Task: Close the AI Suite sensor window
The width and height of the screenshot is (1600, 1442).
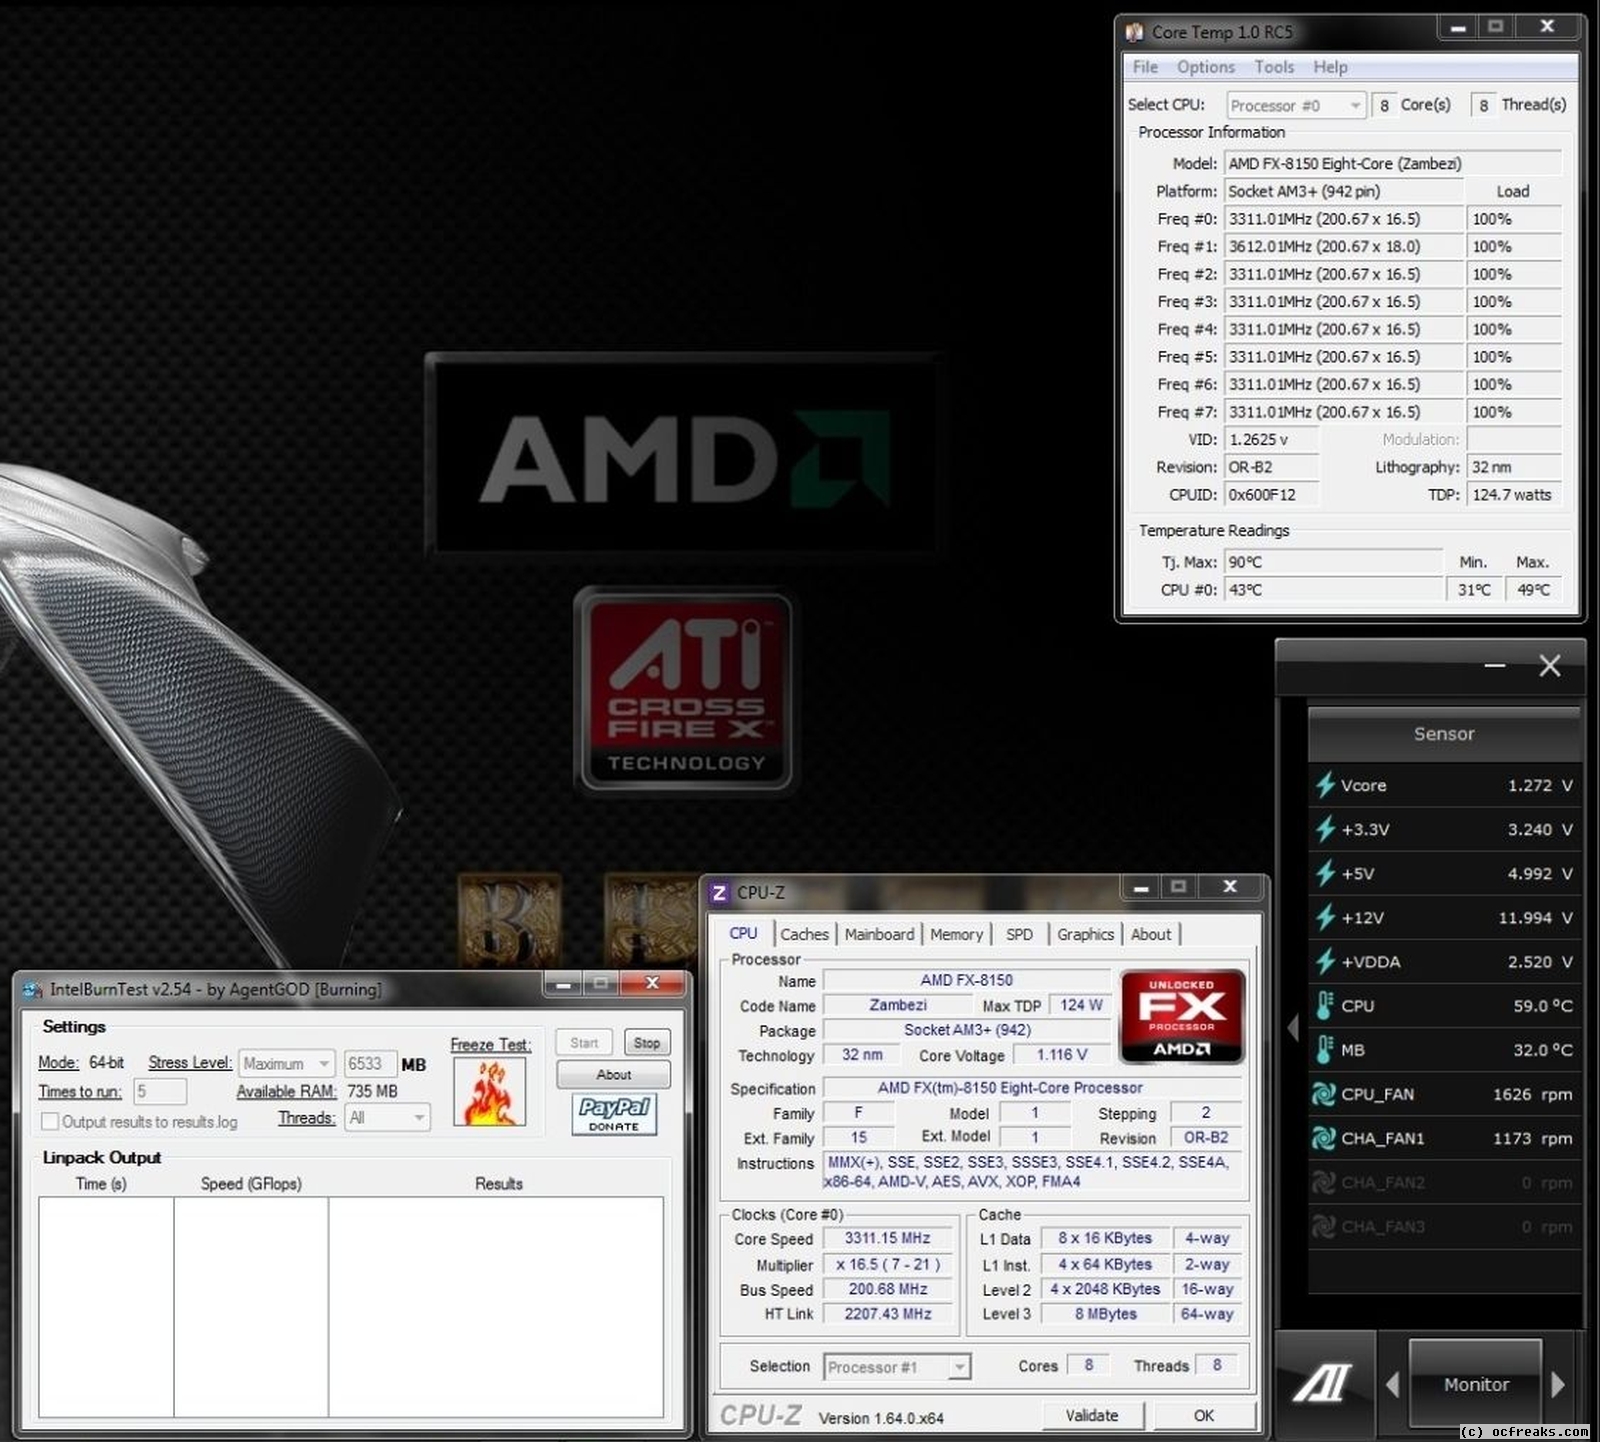Action: (1550, 666)
